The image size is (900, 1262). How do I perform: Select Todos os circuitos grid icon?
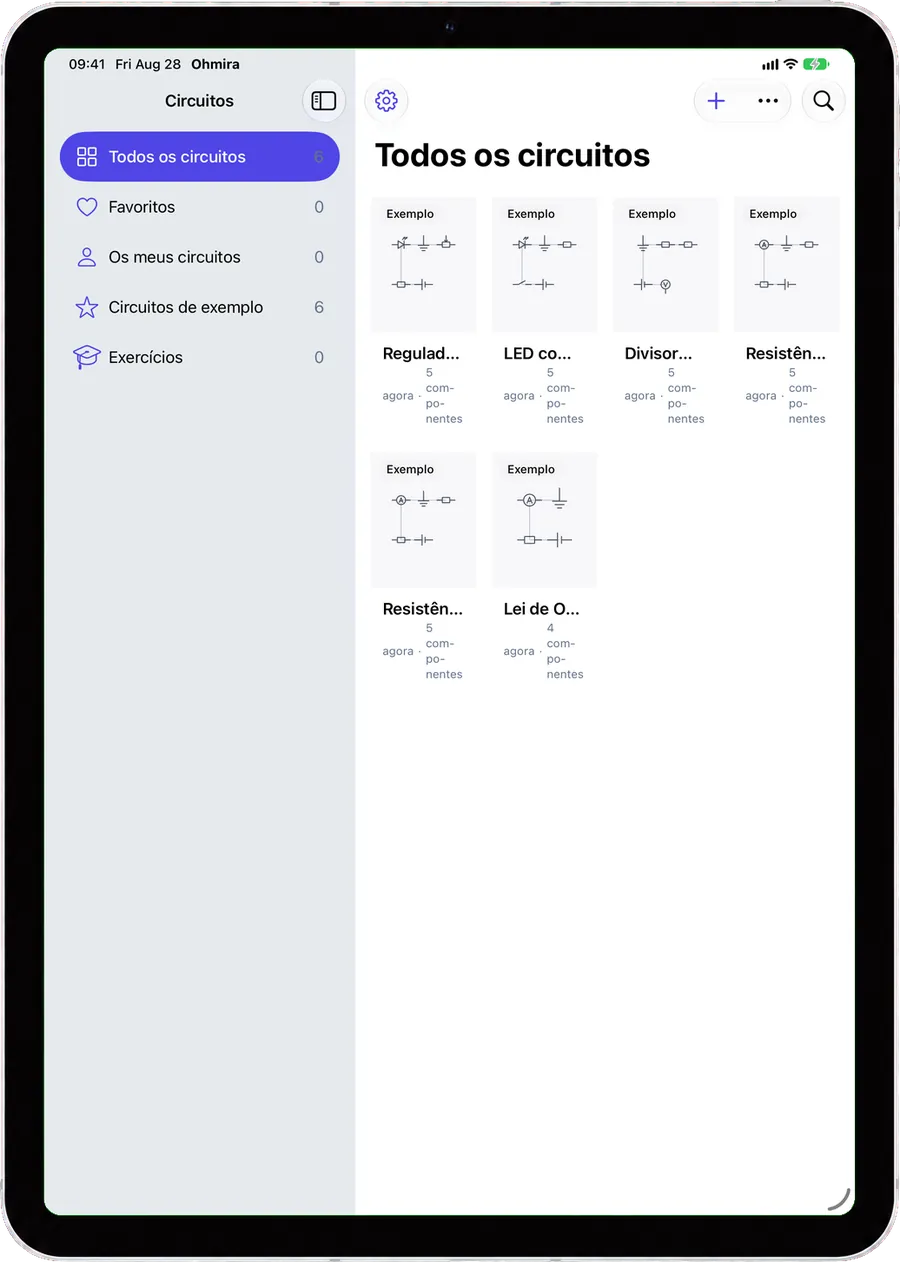coord(87,157)
